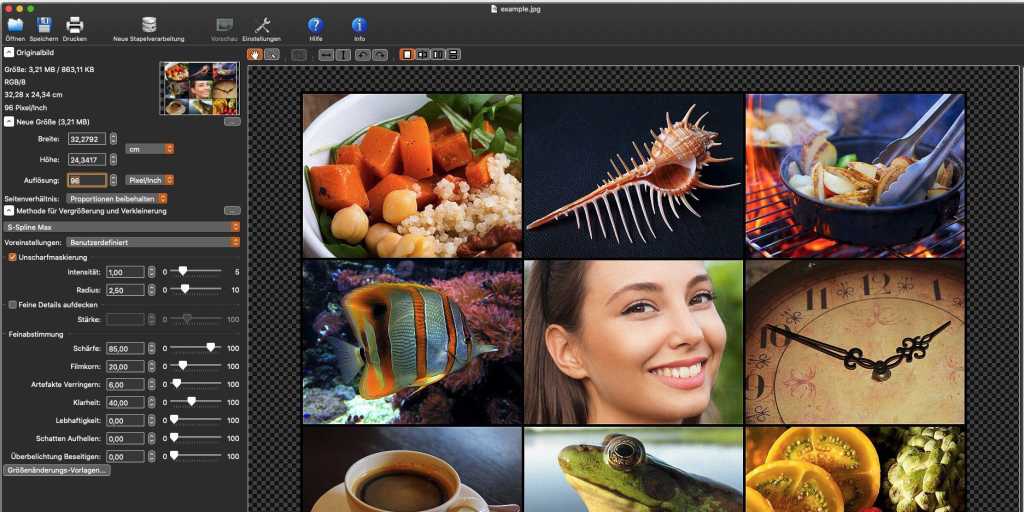Click the Intensität slider
The image size is (1024, 512).
tap(196, 271)
